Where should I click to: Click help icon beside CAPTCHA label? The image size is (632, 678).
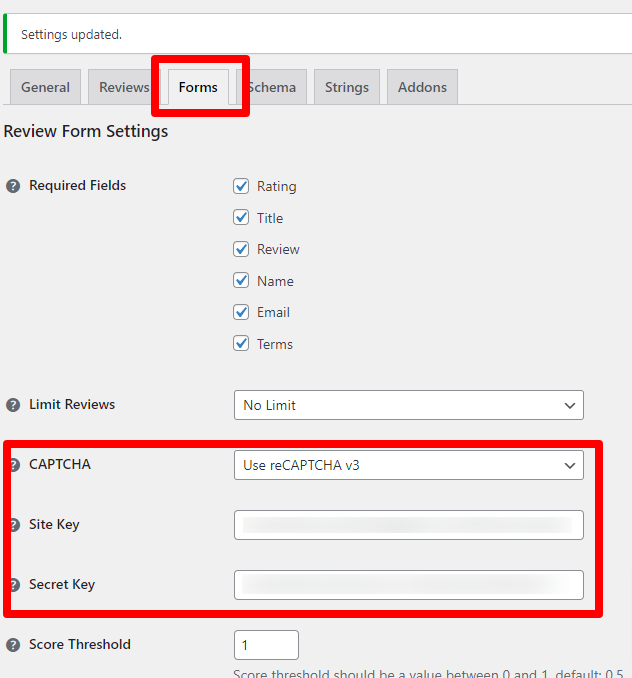coord(15,465)
